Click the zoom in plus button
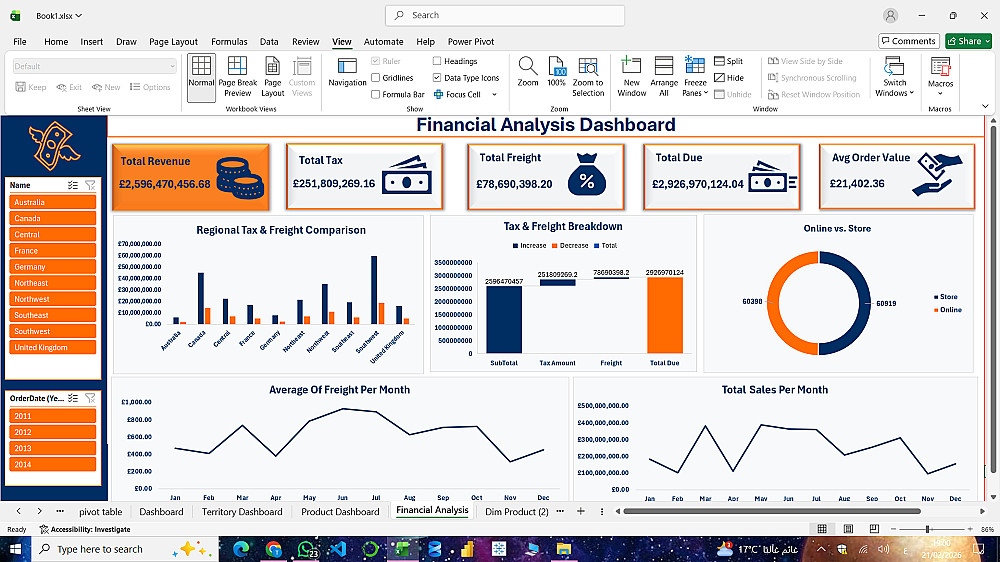 point(970,529)
